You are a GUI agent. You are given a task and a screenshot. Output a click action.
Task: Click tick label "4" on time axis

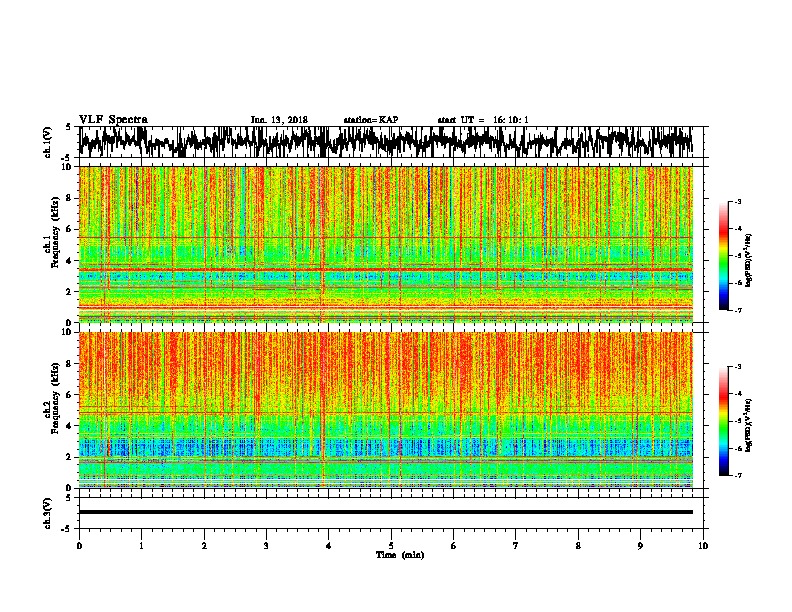(x=329, y=546)
